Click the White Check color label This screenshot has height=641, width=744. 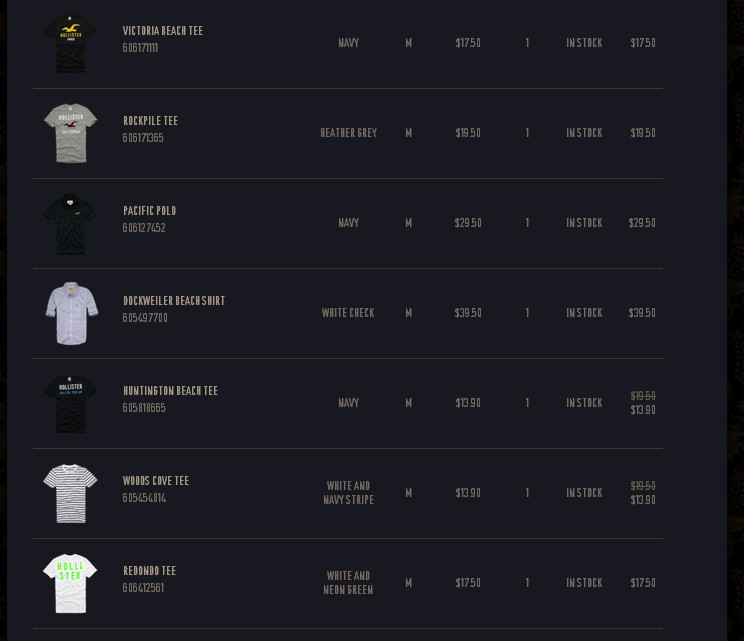(x=348, y=313)
